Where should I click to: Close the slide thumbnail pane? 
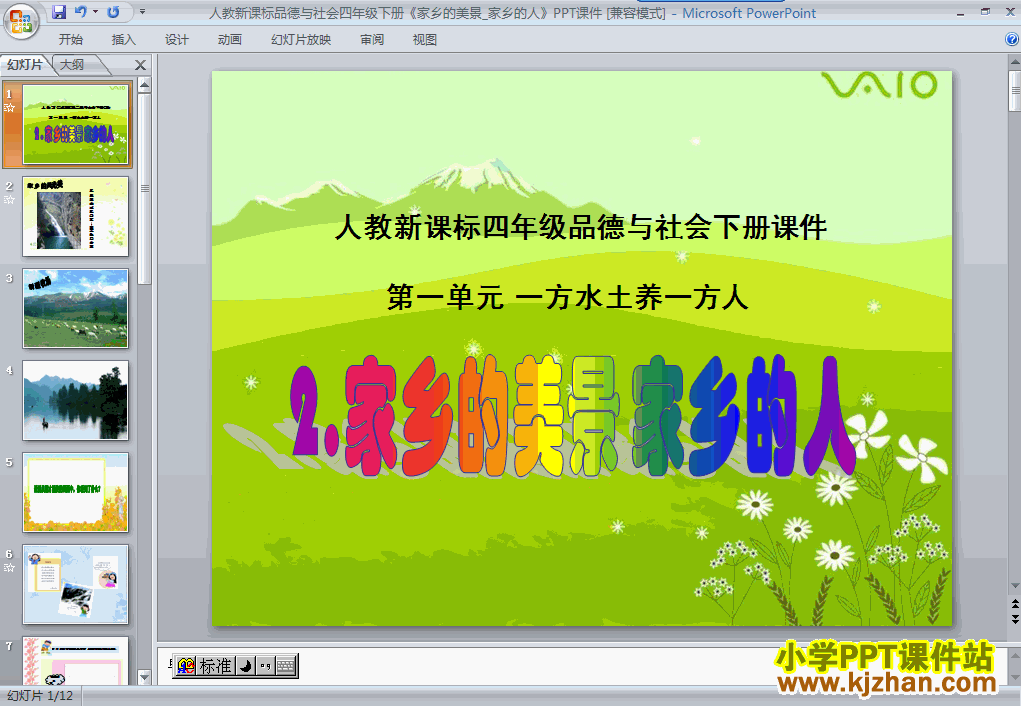(140, 65)
